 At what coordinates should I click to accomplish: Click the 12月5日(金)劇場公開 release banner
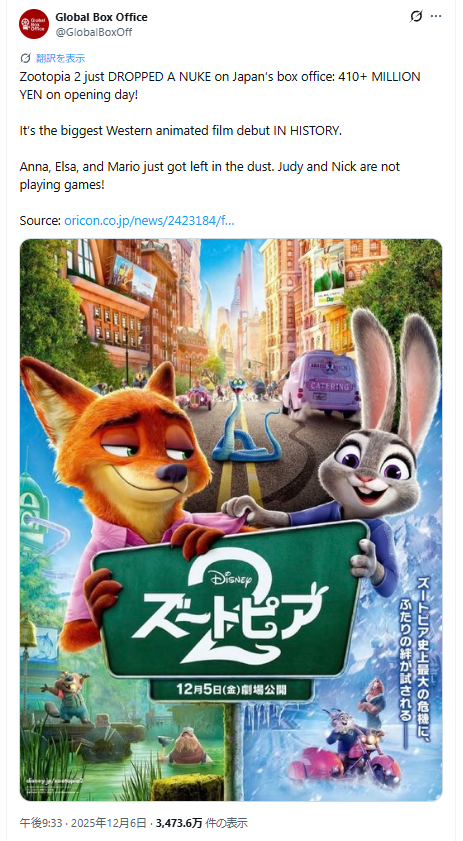pyautogui.click(x=231, y=688)
